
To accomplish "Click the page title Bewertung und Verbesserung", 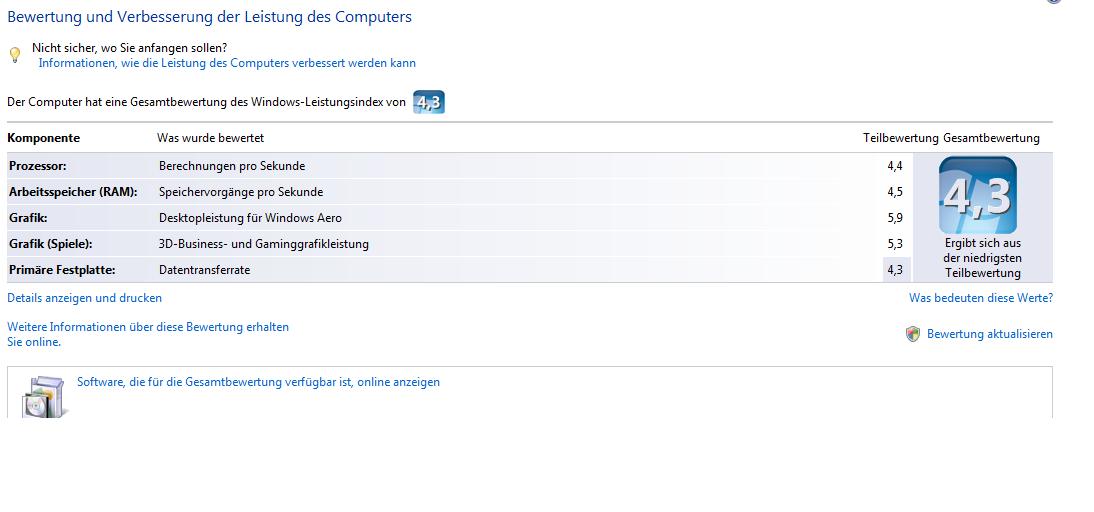I will pyautogui.click(x=209, y=17).
